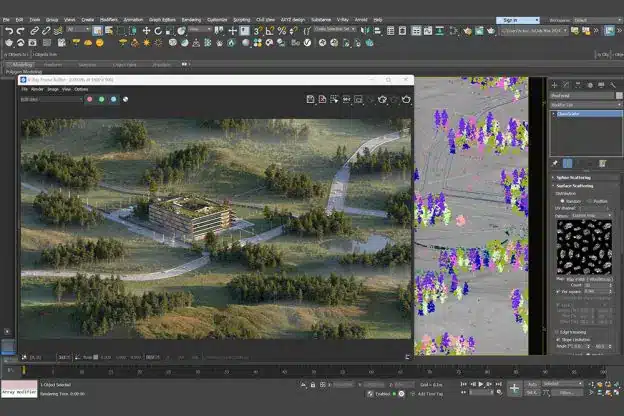Open the Workspaces Default dropdown
The image size is (624, 416).
point(598,20)
